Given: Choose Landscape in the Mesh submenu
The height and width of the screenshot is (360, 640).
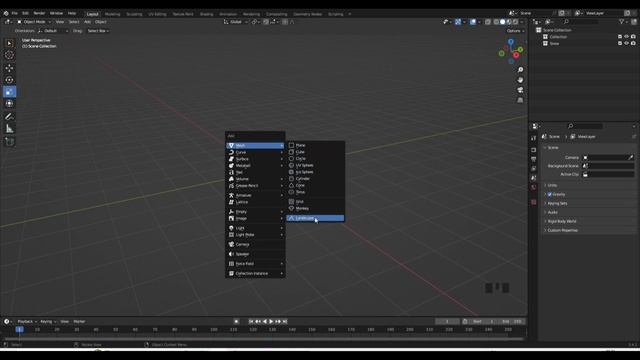Looking at the screenshot, I should (315, 218).
